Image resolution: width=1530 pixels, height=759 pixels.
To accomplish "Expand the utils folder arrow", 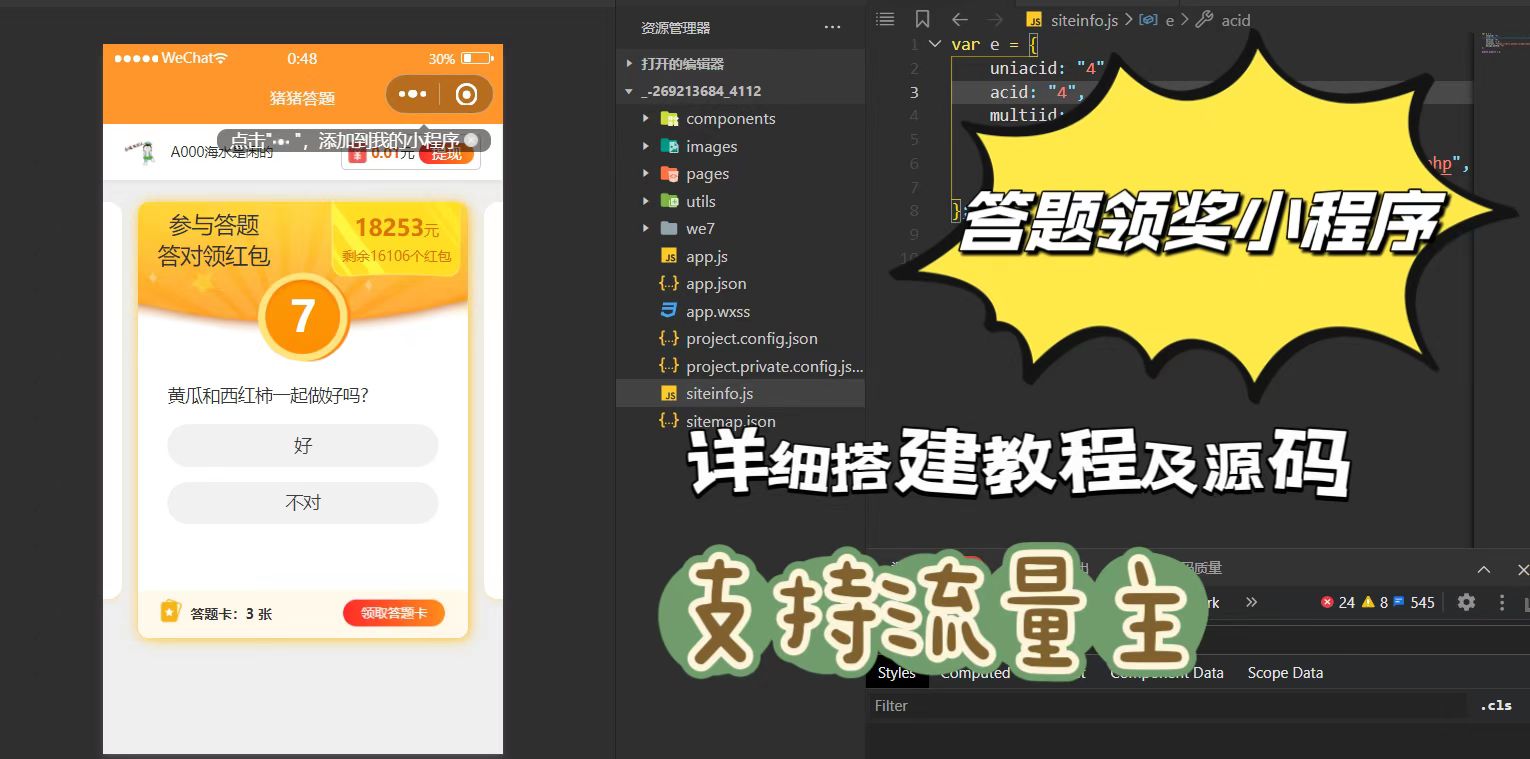I will 646,201.
